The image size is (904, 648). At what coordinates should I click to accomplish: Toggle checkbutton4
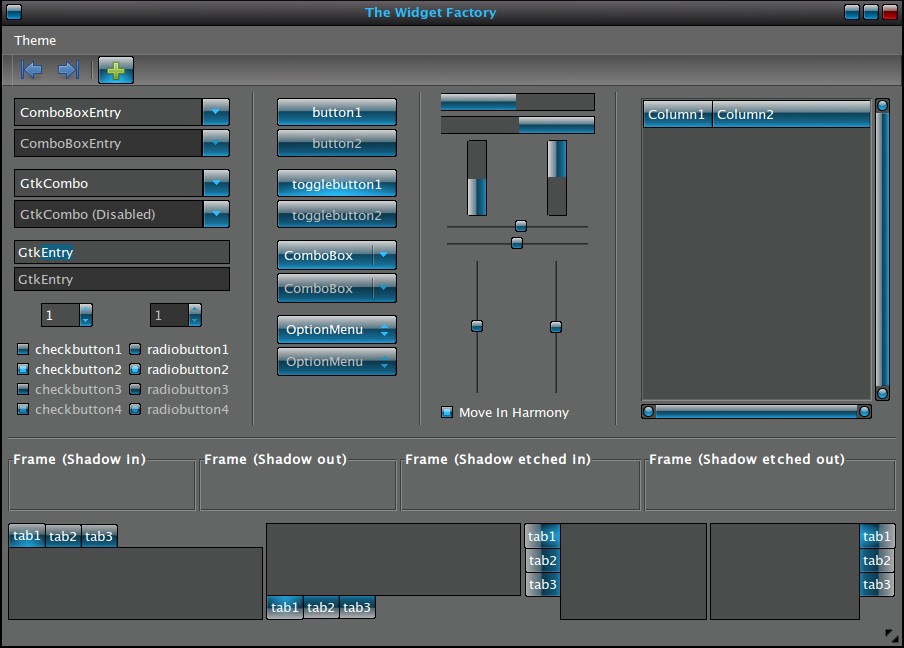70,409
